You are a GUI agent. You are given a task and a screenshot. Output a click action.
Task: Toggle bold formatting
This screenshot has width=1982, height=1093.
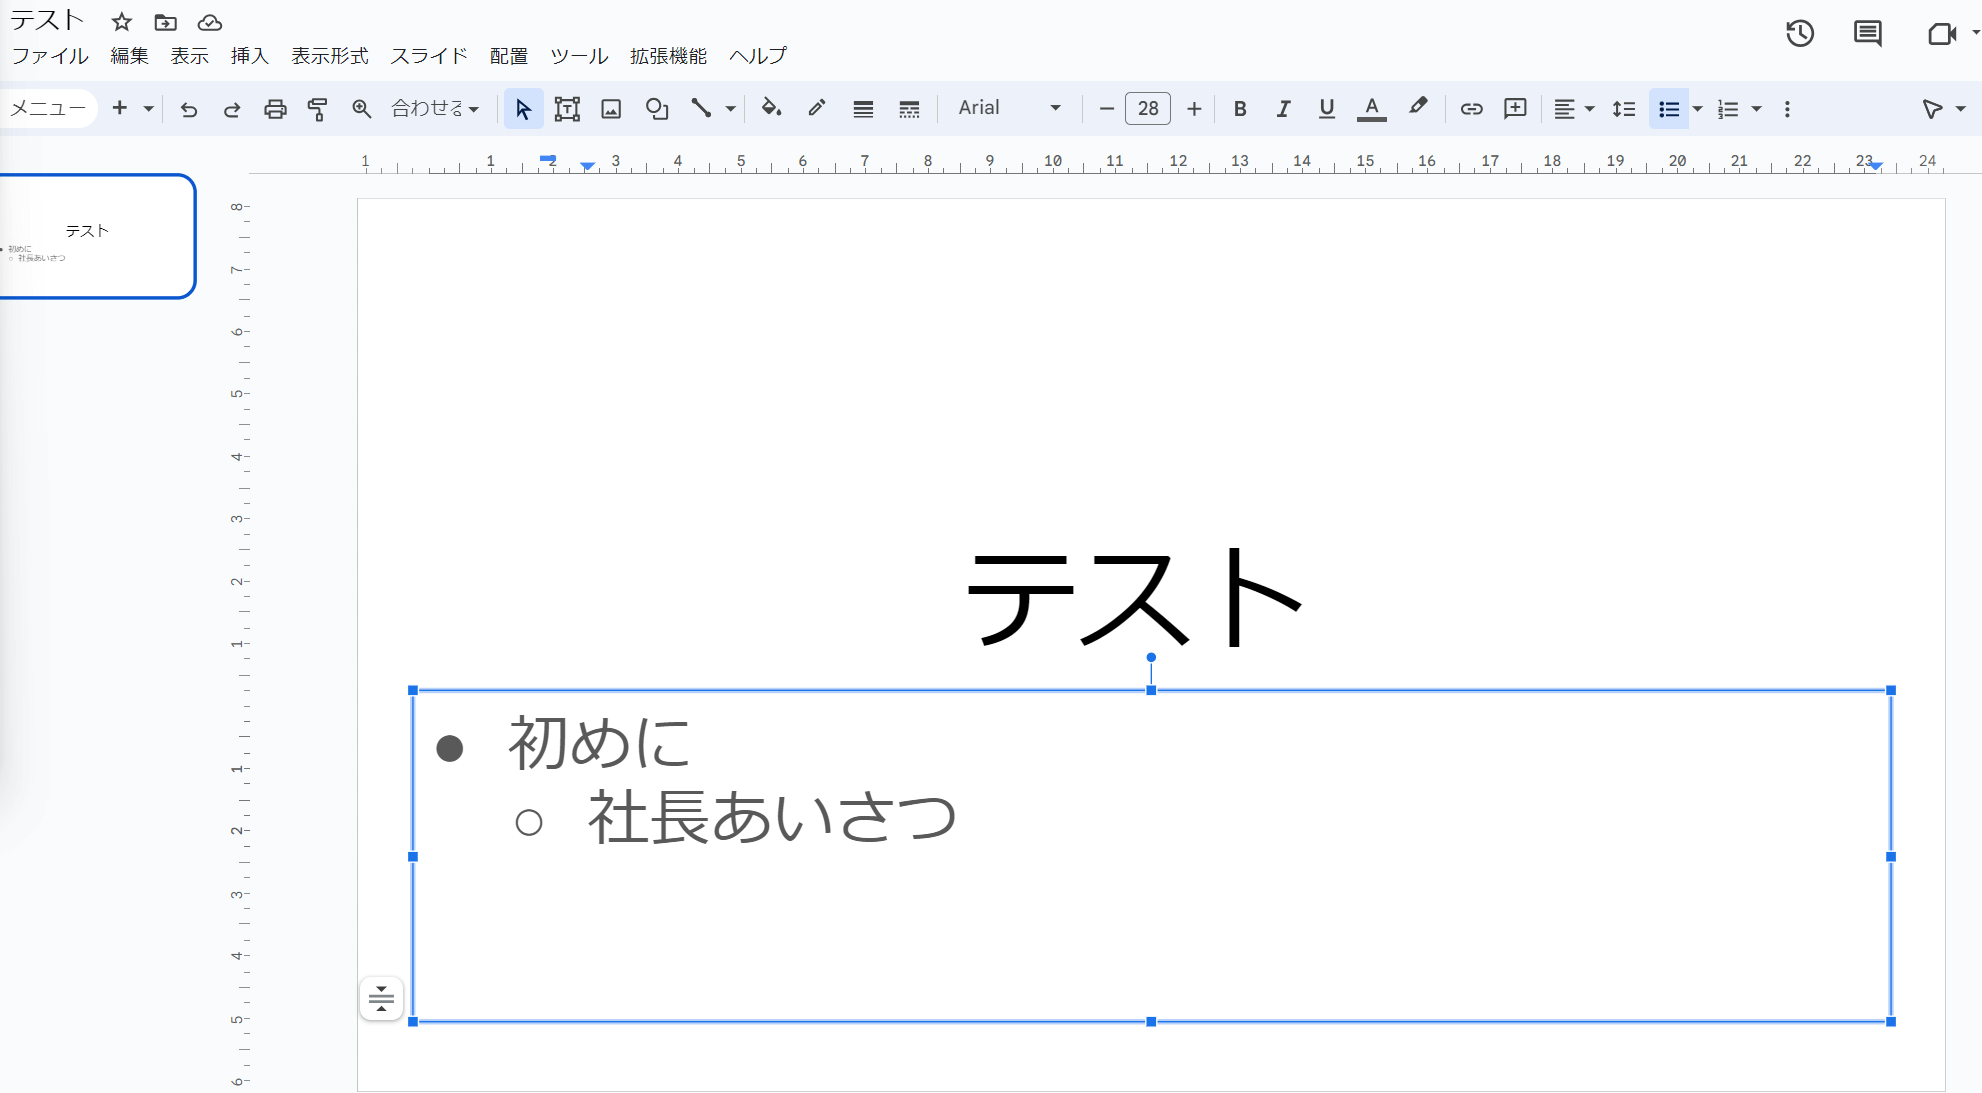pyautogui.click(x=1240, y=109)
